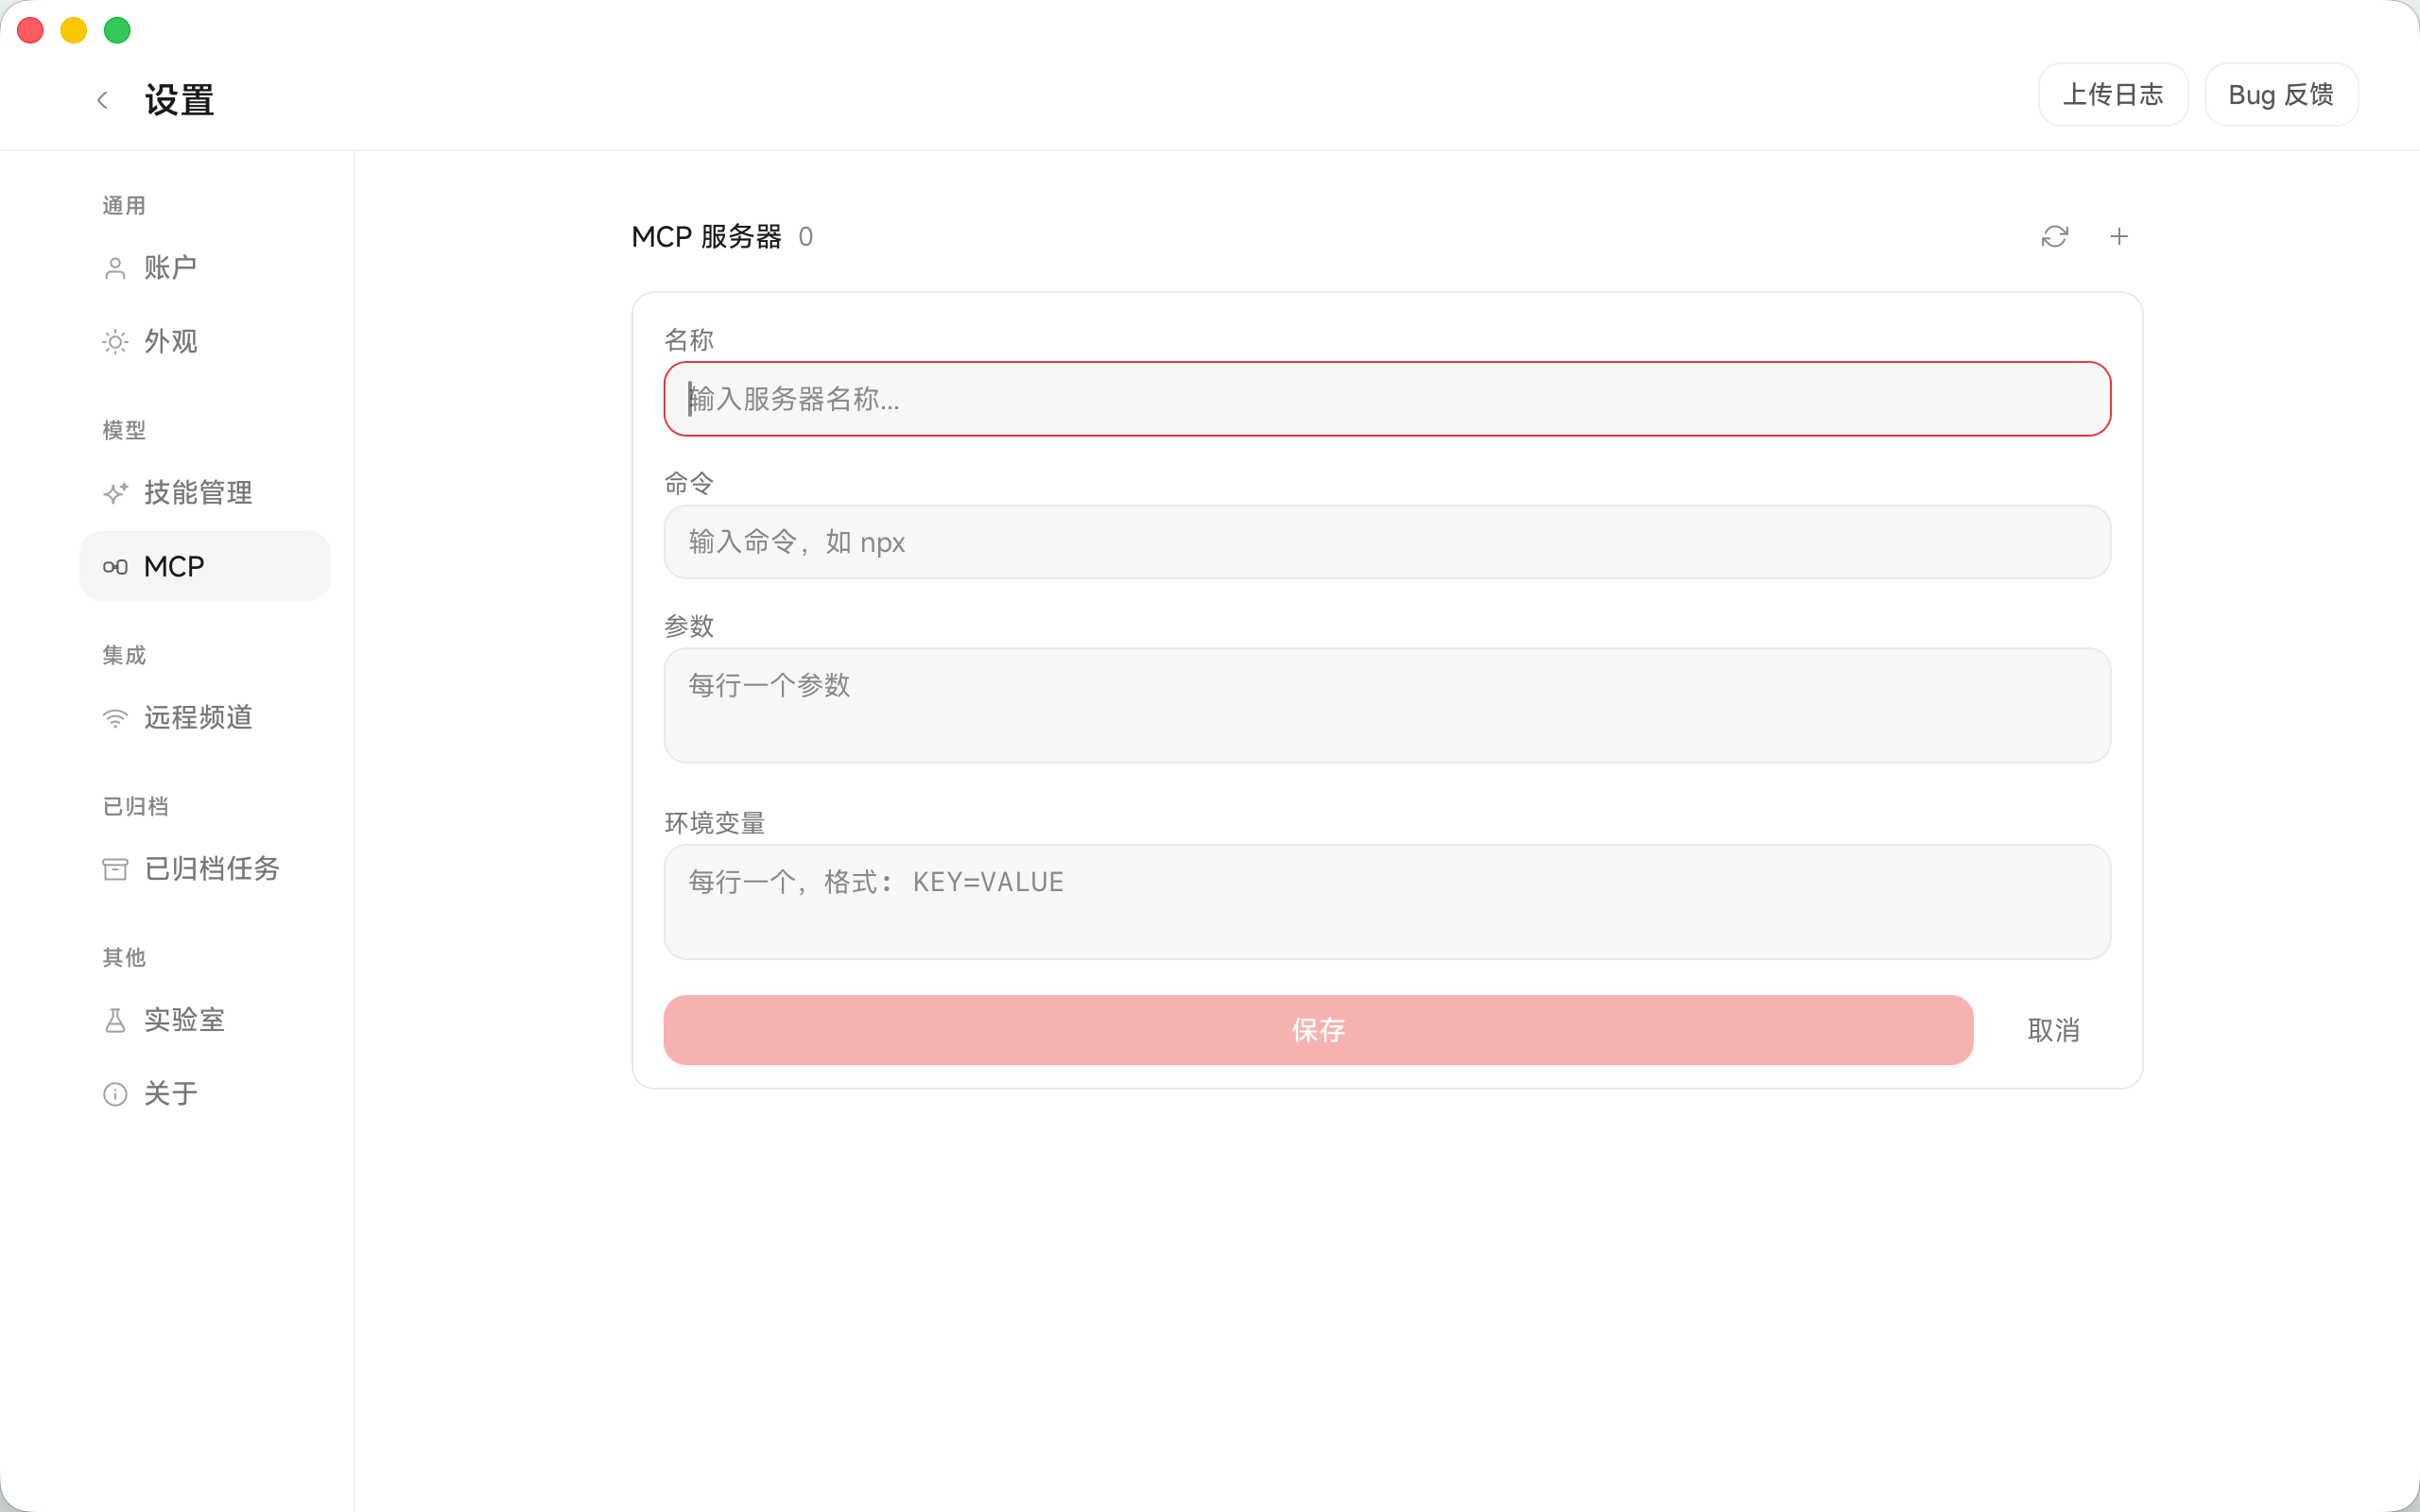Click the appearance sun icon
The width and height of the screenshot is (2420, 1512).
(x=115, y=342)
